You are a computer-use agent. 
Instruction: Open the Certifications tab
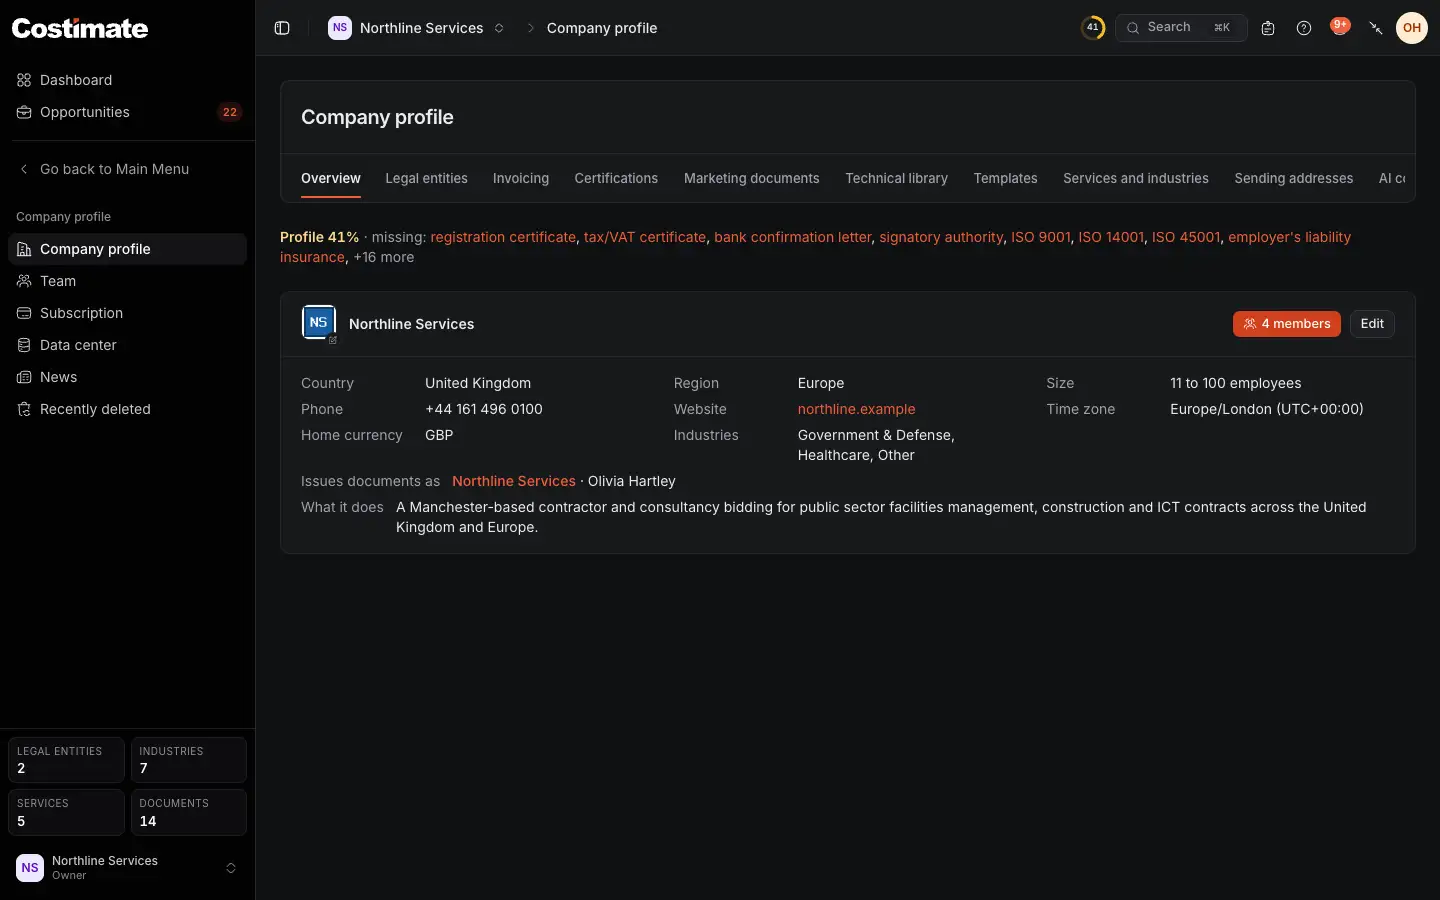616,178
